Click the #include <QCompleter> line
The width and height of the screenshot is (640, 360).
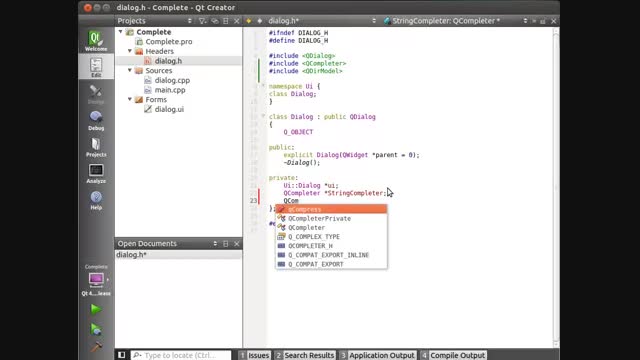307,63
